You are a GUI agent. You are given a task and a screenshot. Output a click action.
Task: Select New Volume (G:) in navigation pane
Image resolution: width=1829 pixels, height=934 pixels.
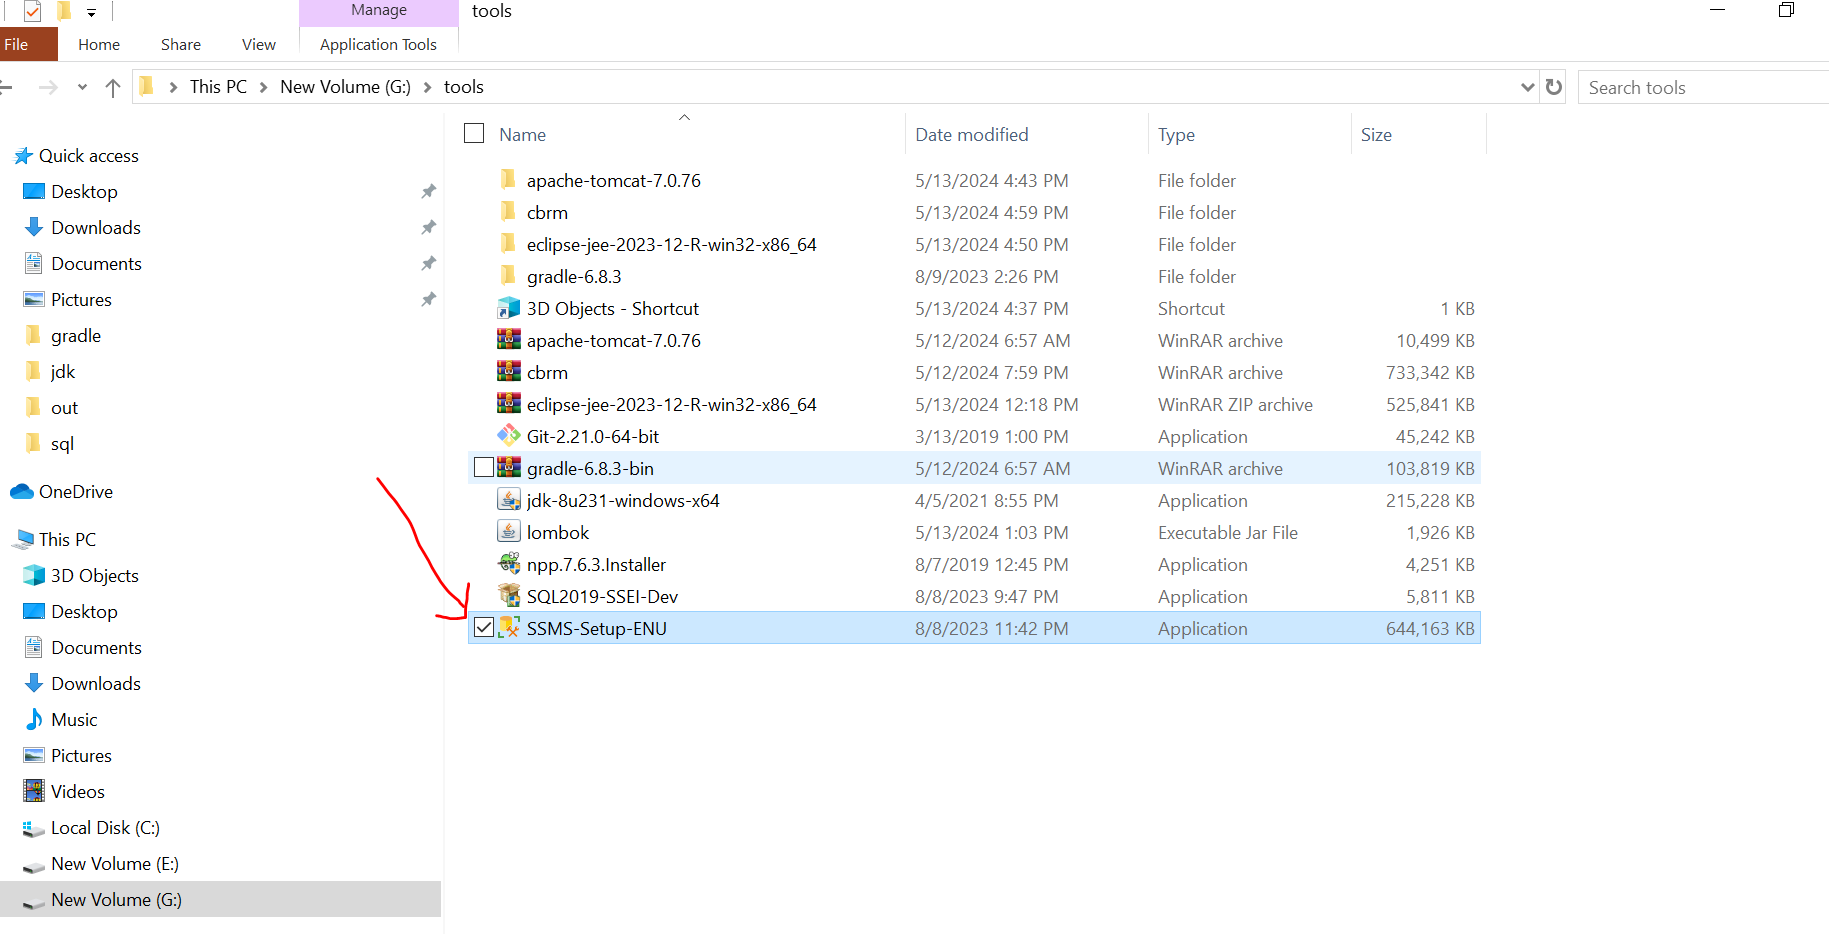pos(220,899)
